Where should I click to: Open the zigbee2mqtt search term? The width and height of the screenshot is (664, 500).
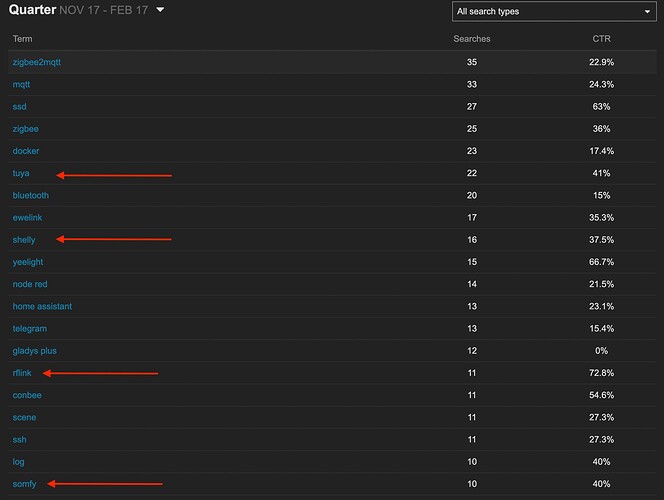36,62
